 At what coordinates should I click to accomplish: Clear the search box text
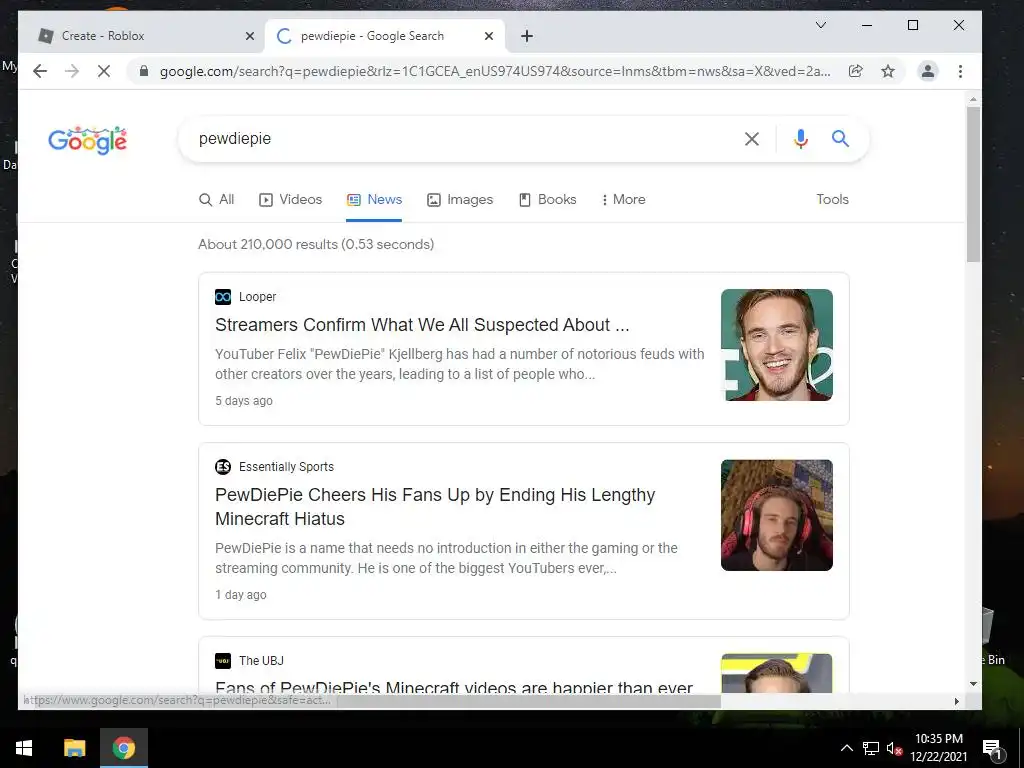(x=752, y=138)
